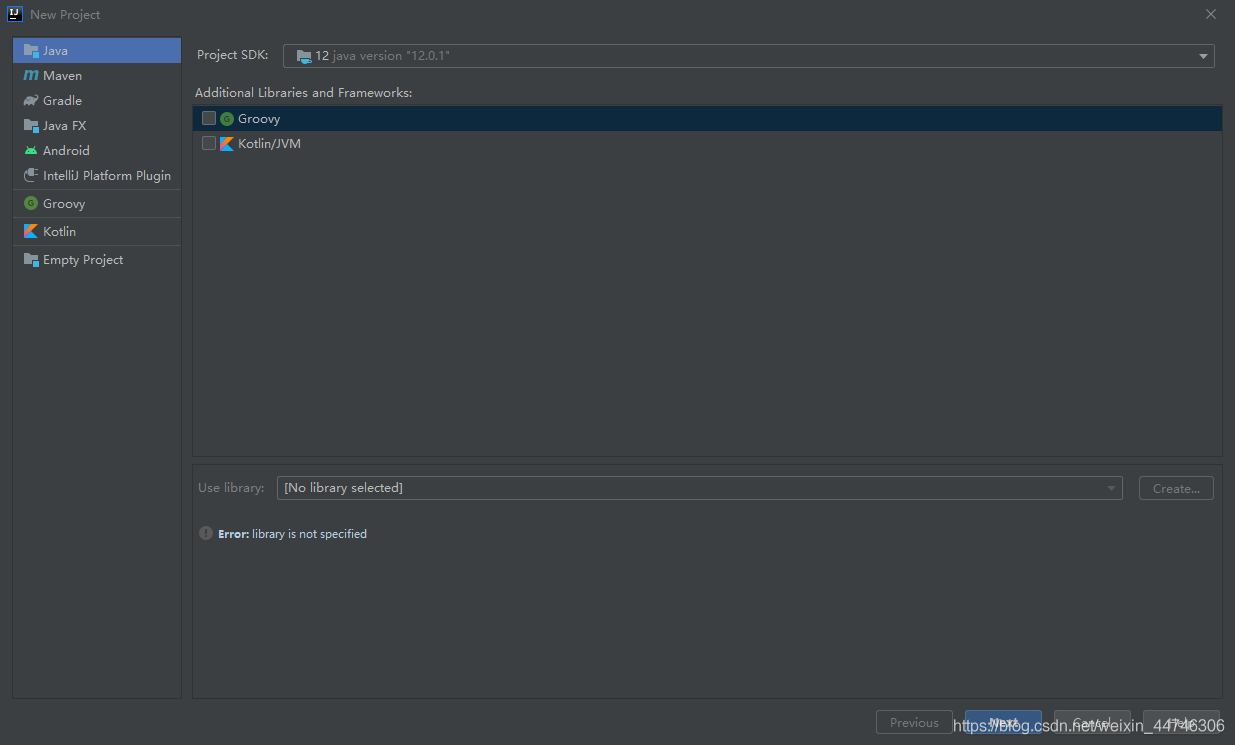
Task: Click the 'Additional Libraries and Frameworks' label
Action: click(x=304, y=92)
